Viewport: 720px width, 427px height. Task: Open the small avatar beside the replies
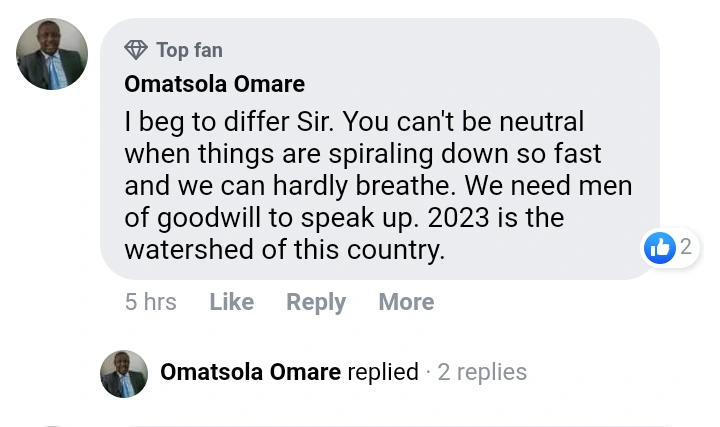pos(125,373)
